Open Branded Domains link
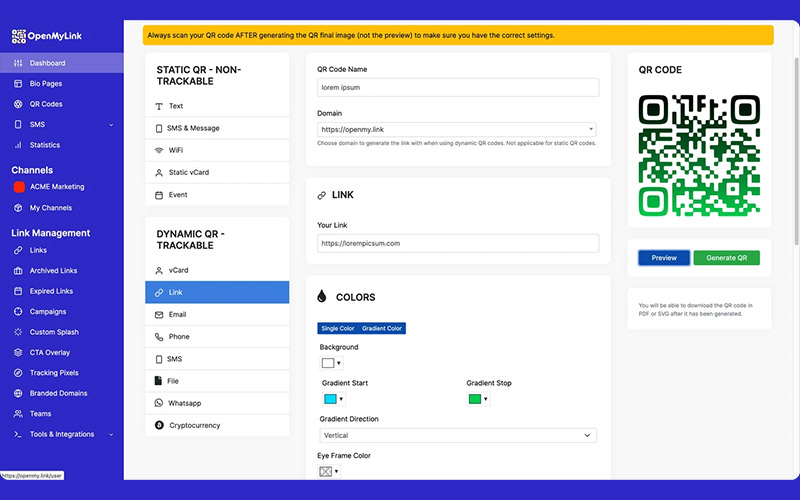Screen dimensions: 800x500 click(x=61, y=393)
